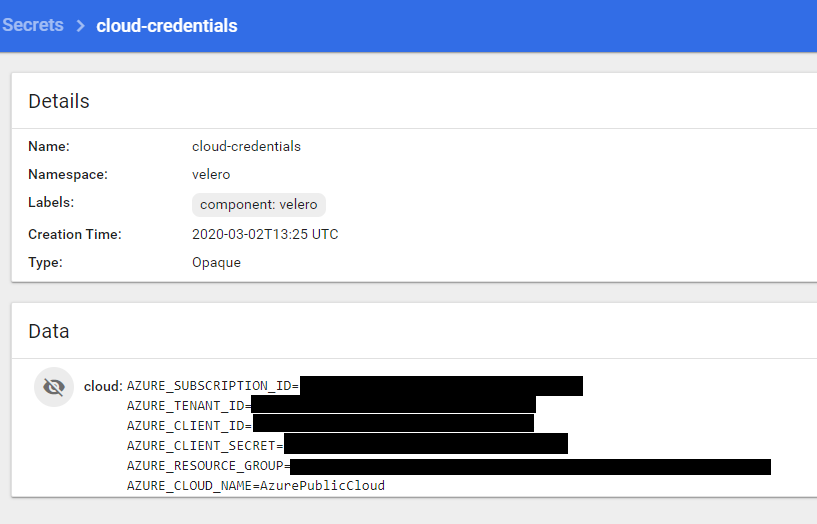Screen dimensions: 817x524
Task: Click the velero namespace value
Action: pos(211,174)
